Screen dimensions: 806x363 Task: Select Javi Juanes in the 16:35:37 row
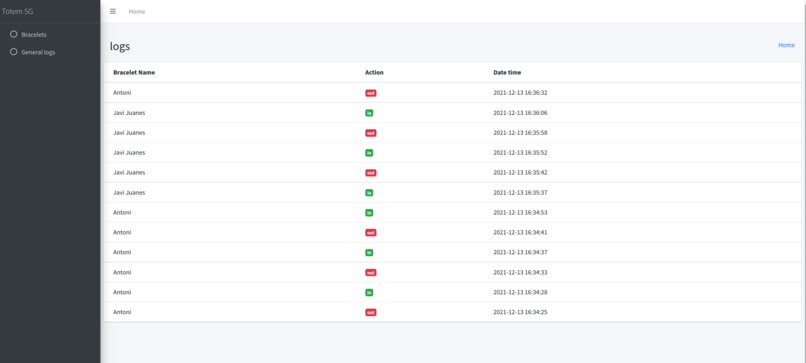[x=129, y=192]
